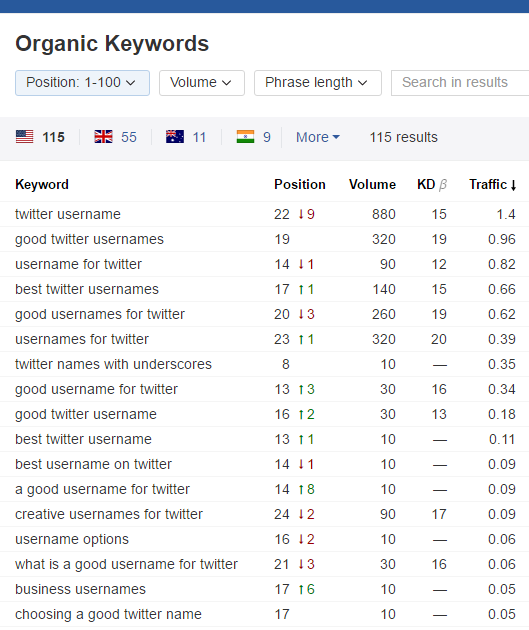
Task: Expand the Phrase length dropdown
Action: coord(318,83)
